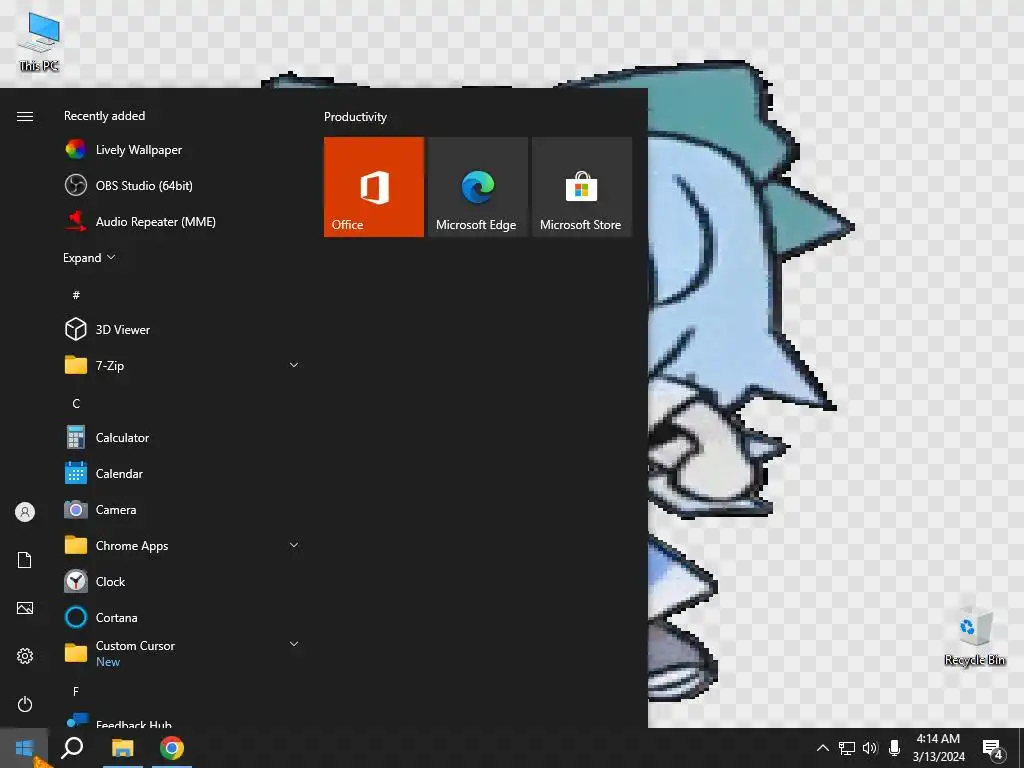1024x768 pixels.
Task: Open Feedback Hub app
Action: [x=183, y=720]
